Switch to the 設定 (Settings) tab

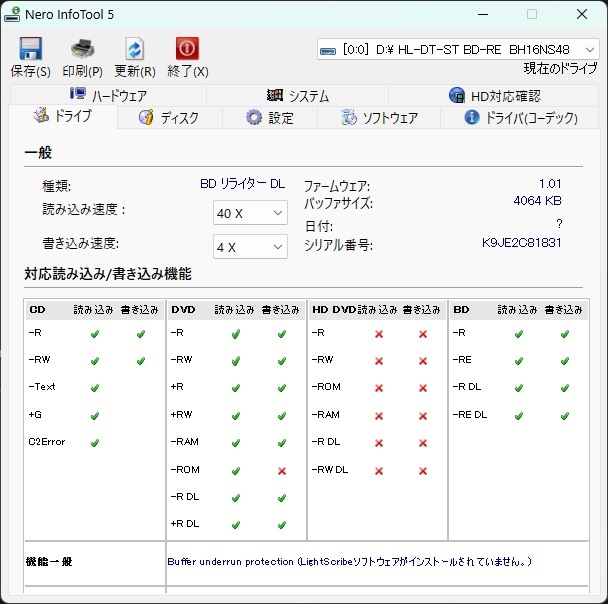[x=270, y=118]
